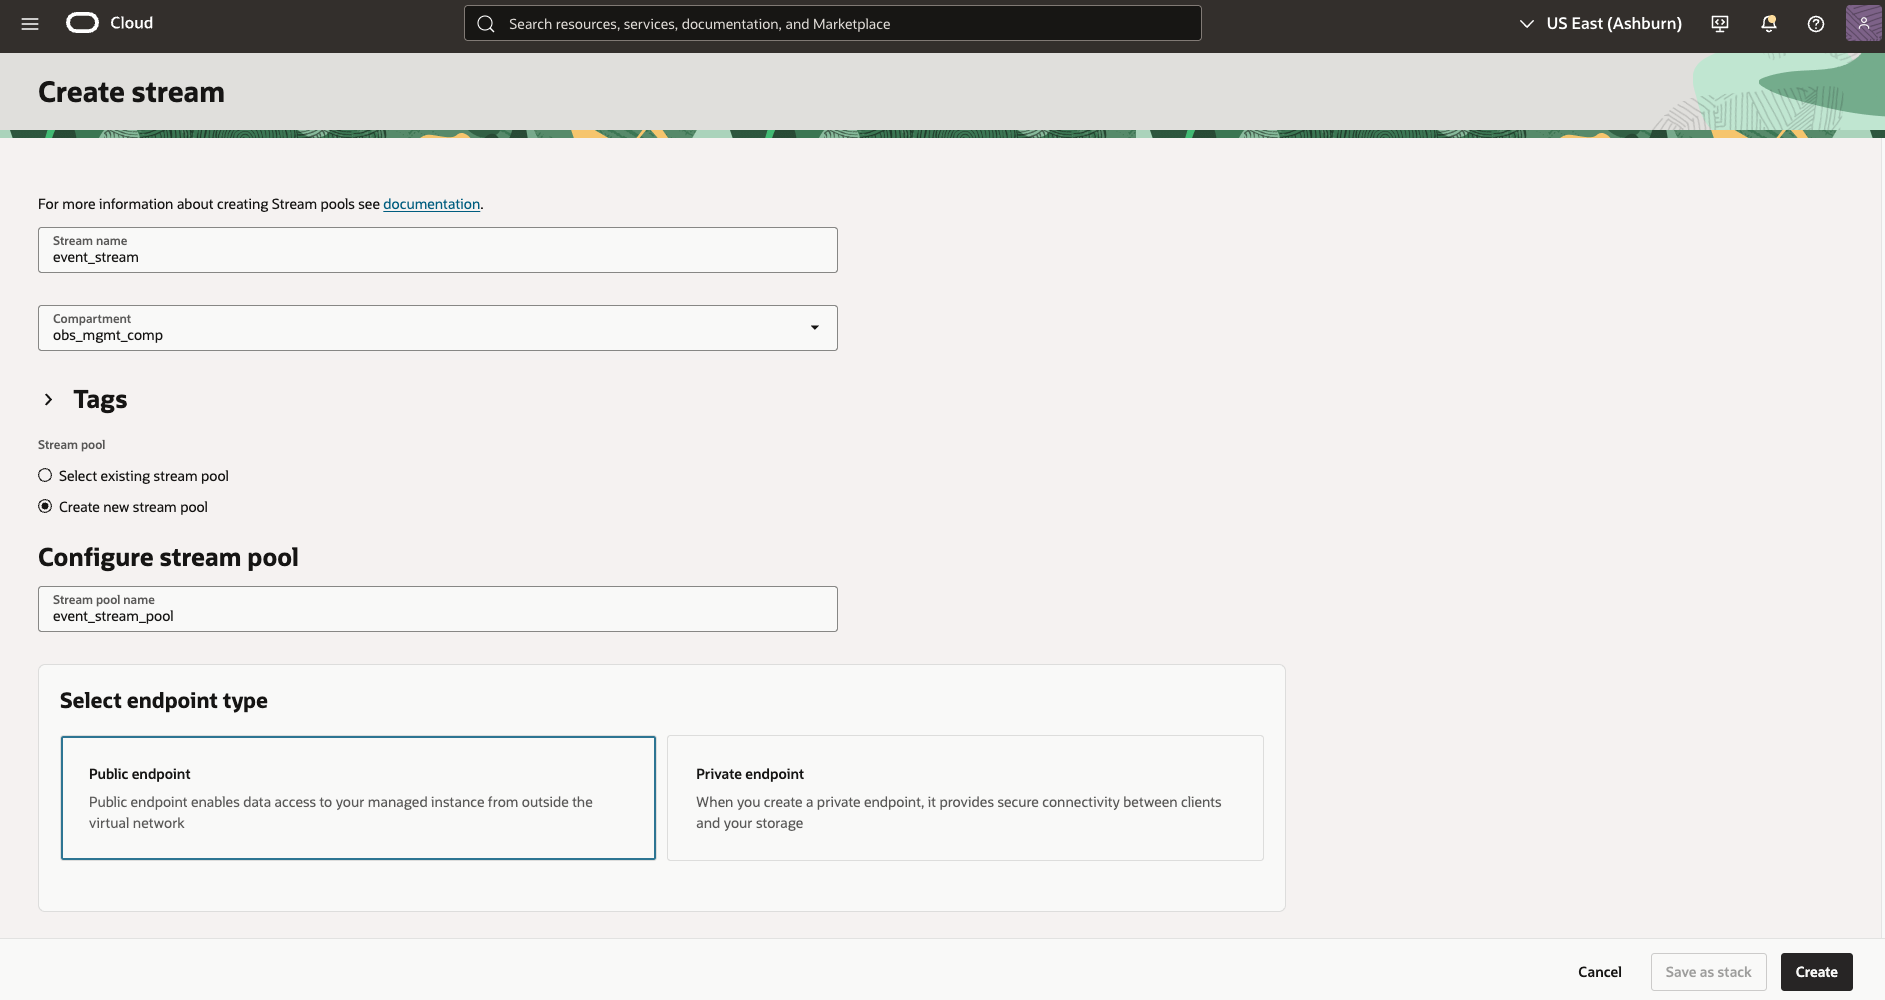
Task: Click the resources search bar
Action: pos(831,23)
